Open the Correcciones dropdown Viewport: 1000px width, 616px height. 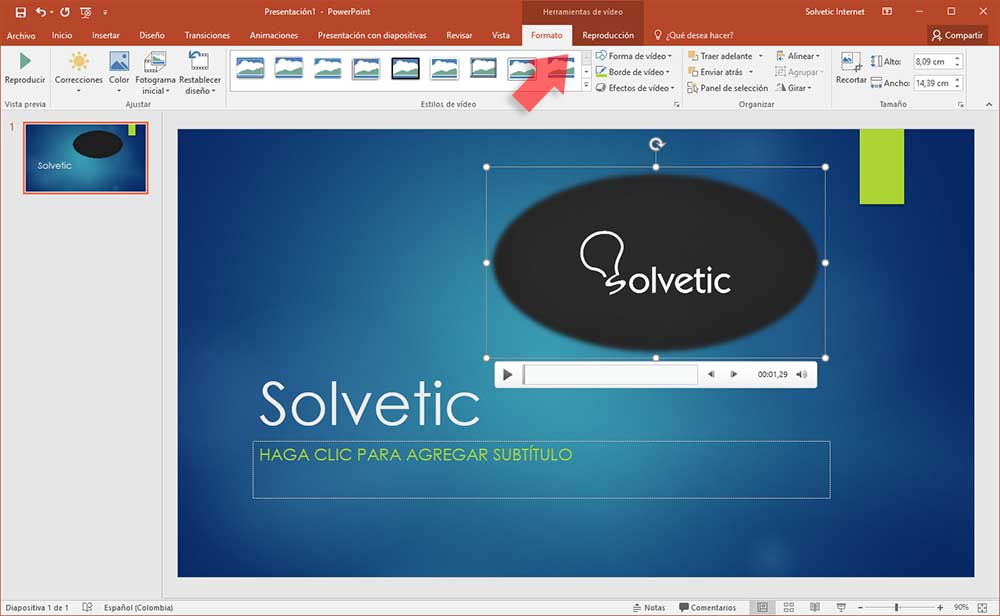[x=78, y=73]
